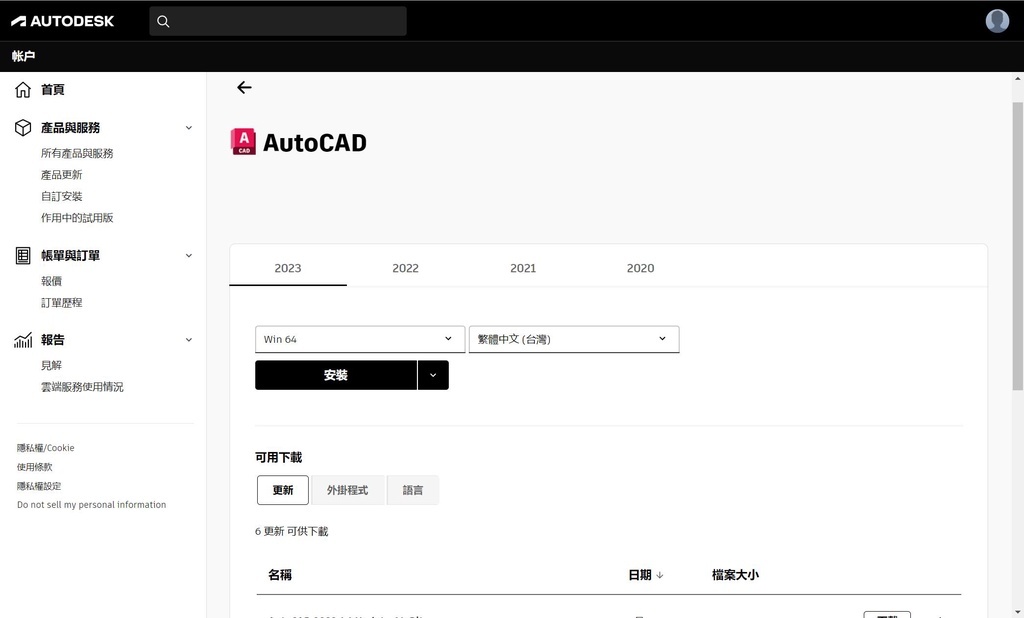Click the search magnifier icon

(163, 22)
